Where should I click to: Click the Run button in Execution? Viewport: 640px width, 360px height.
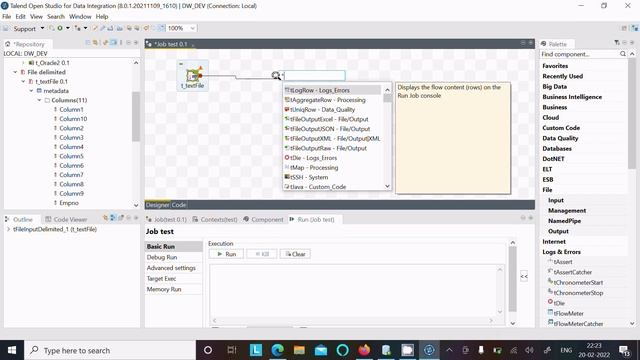pyautogui.click(x=226, y=254)
